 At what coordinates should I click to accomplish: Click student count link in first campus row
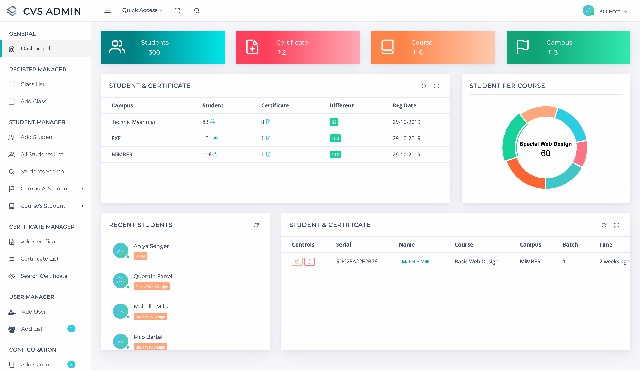coord(209,122)
